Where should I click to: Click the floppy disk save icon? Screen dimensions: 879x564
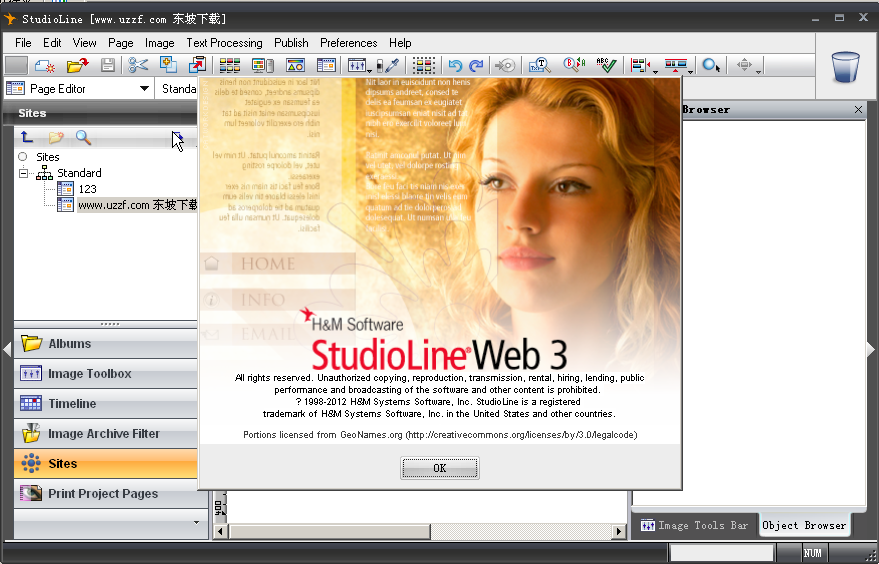click(108, 66)
